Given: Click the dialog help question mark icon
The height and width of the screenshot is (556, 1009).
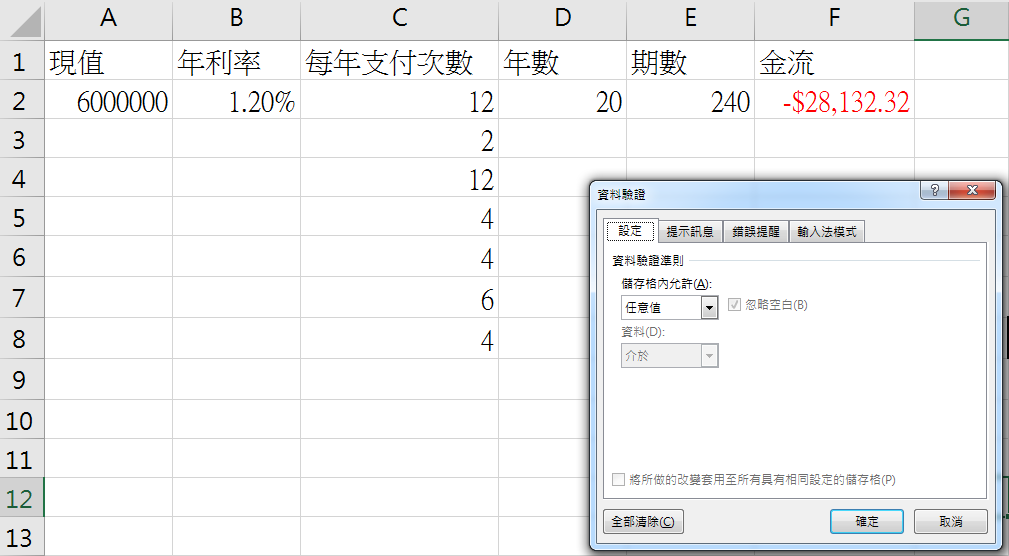Looking at the screenshot, I should pos(934,190).
